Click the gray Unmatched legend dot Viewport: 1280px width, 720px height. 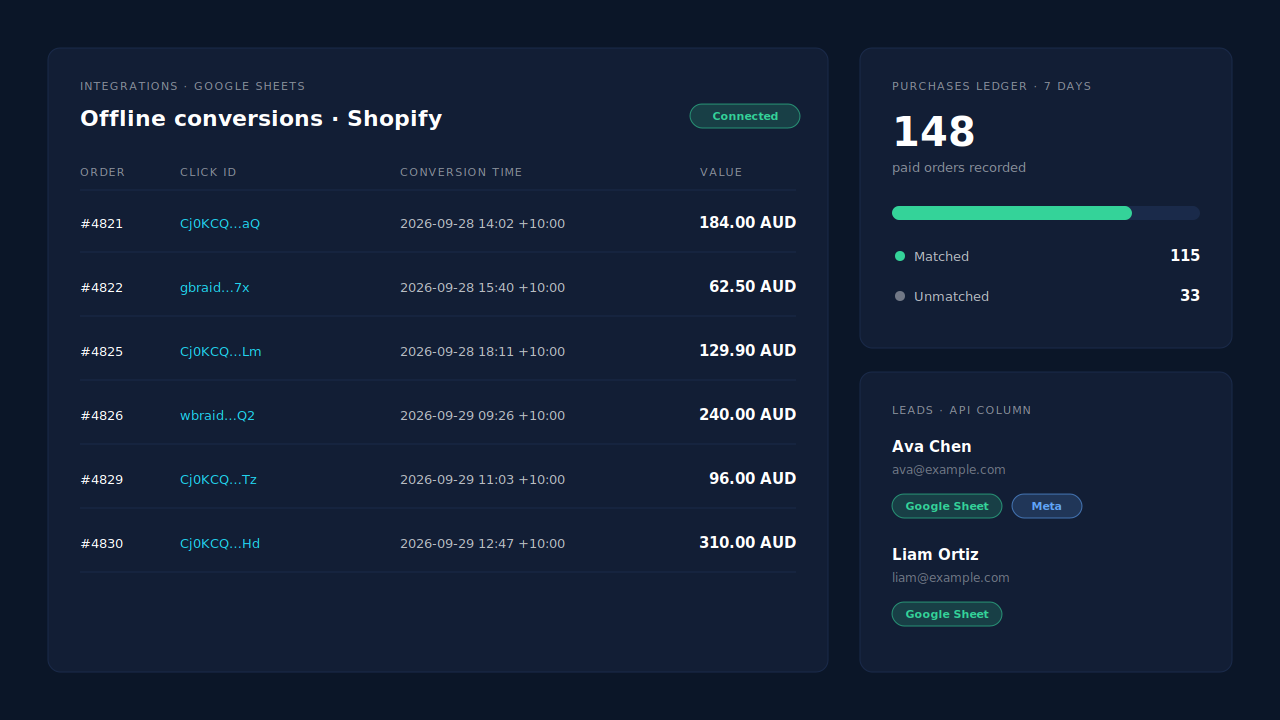(x=900, y=296)
